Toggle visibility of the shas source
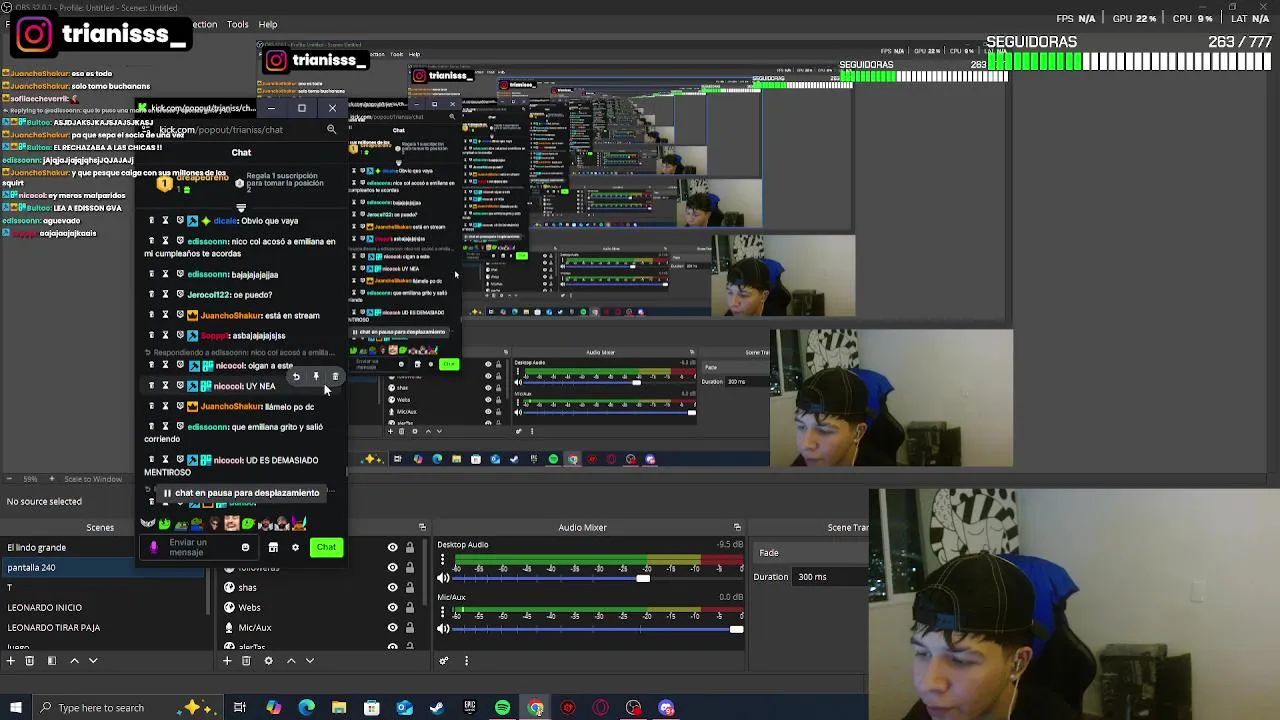 click(392, 587)
